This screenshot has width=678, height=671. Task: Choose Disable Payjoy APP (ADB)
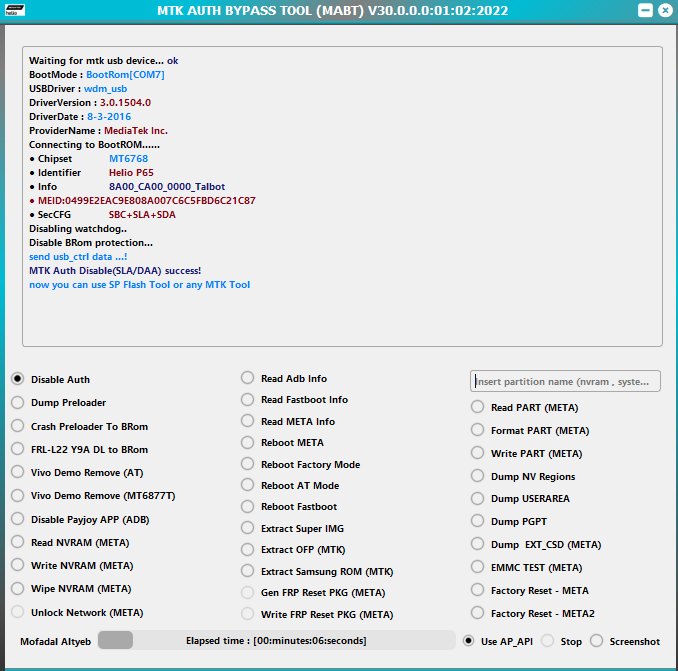coord(17,519)
